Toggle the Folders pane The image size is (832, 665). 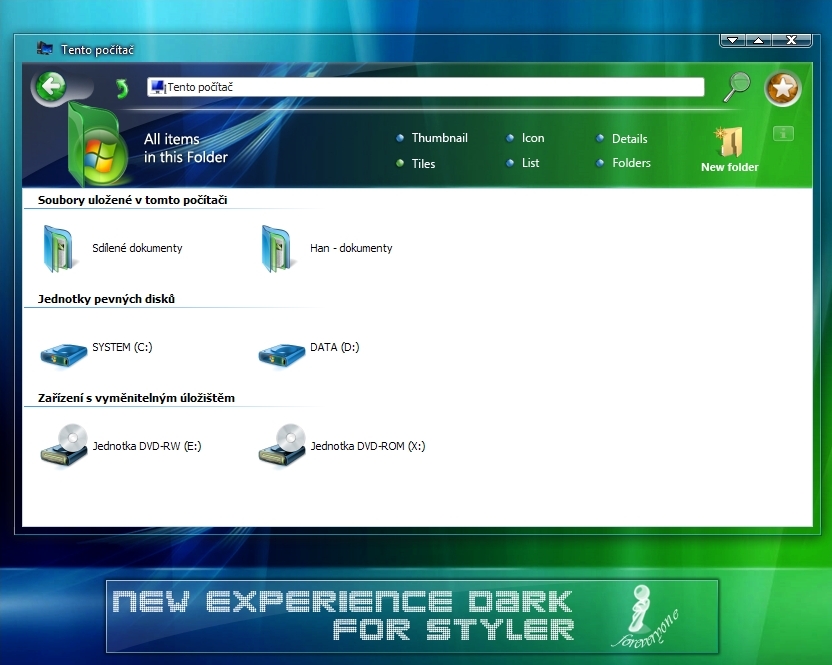[x=623, y=163]
